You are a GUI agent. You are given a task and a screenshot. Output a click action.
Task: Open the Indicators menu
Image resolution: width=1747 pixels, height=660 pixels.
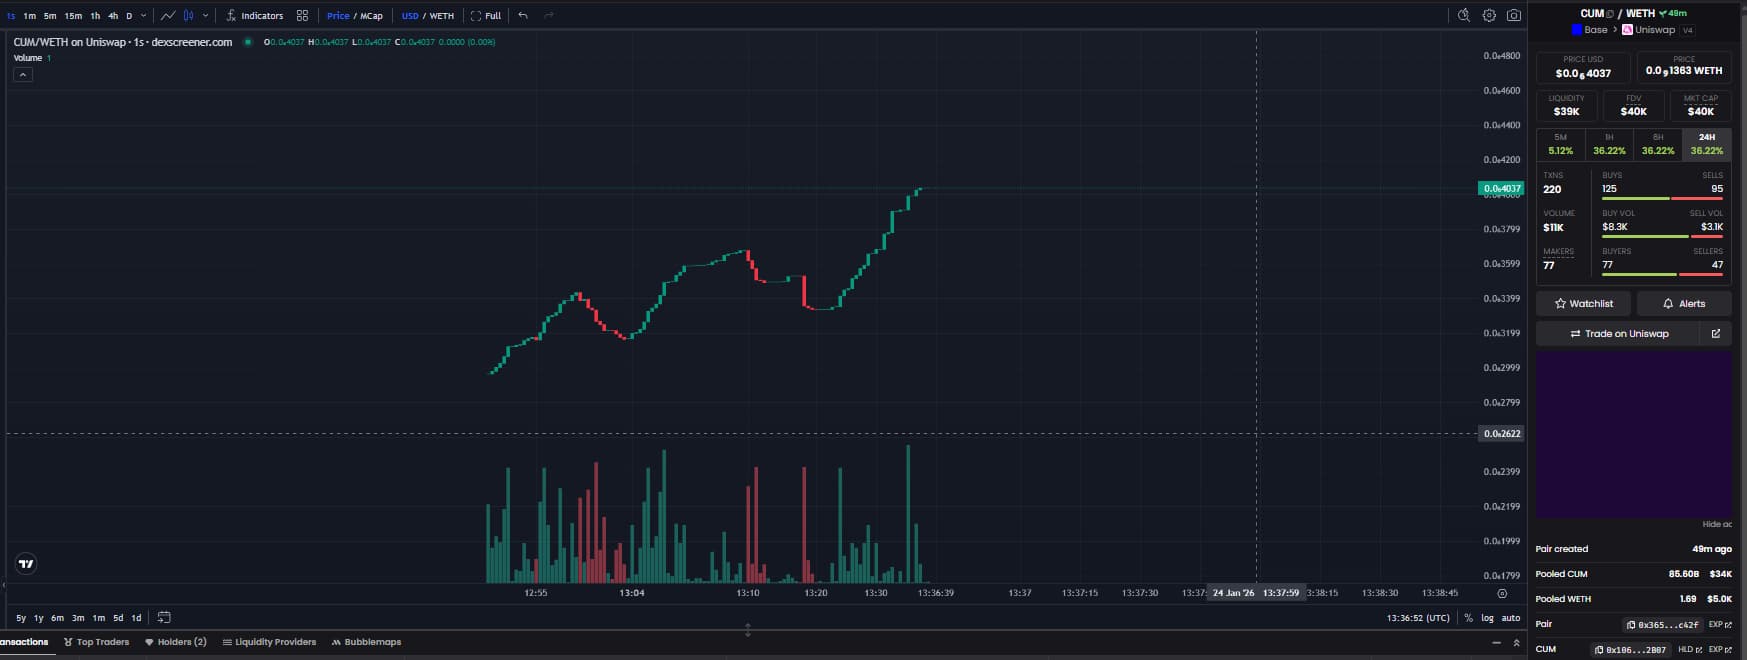254,16
